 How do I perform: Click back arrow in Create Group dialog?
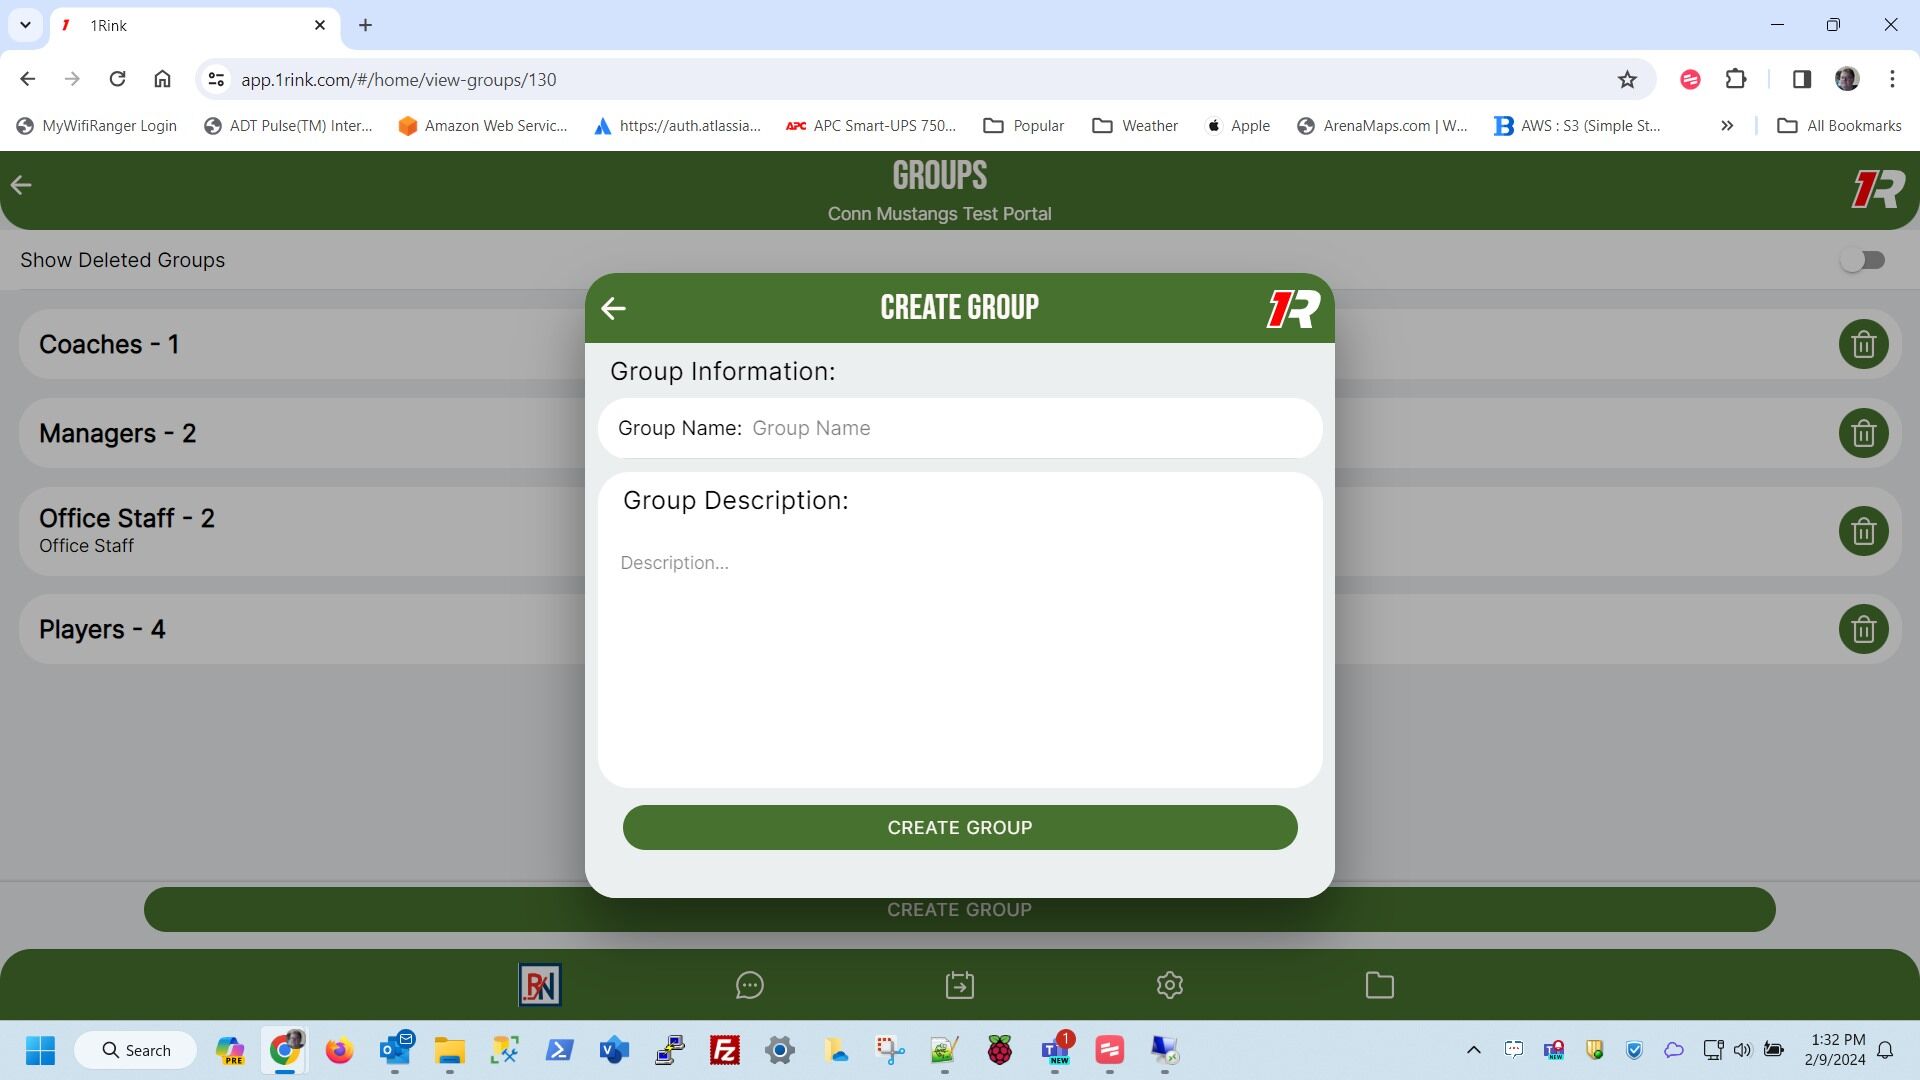coord(613,308)
